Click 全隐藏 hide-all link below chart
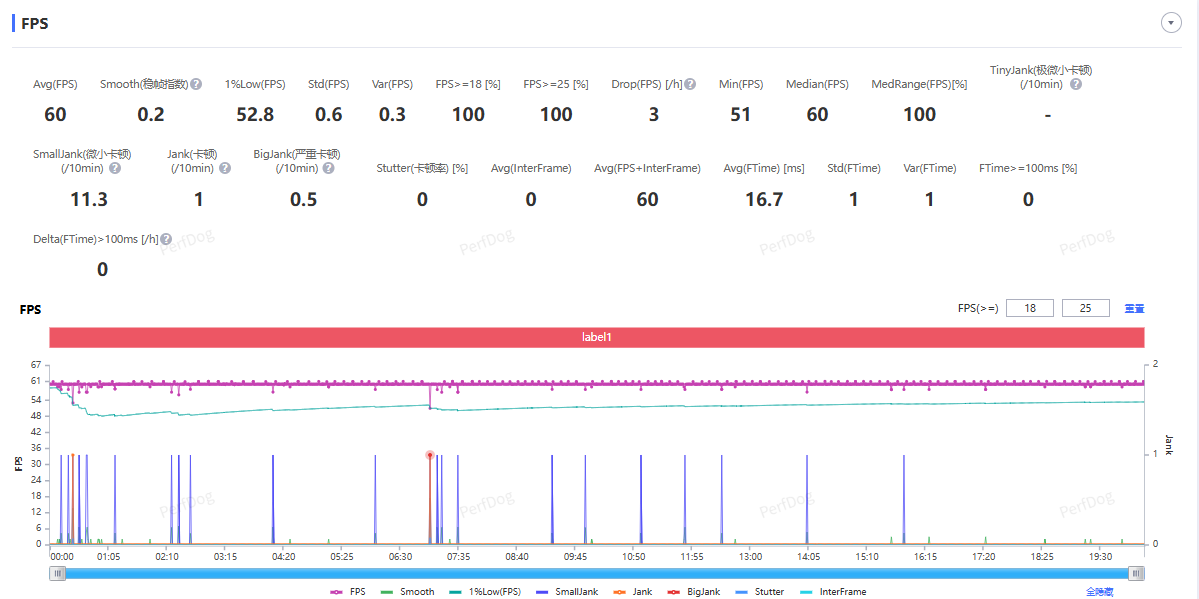This screenshot has width=1199, height=599. [x=1099, y=592]
